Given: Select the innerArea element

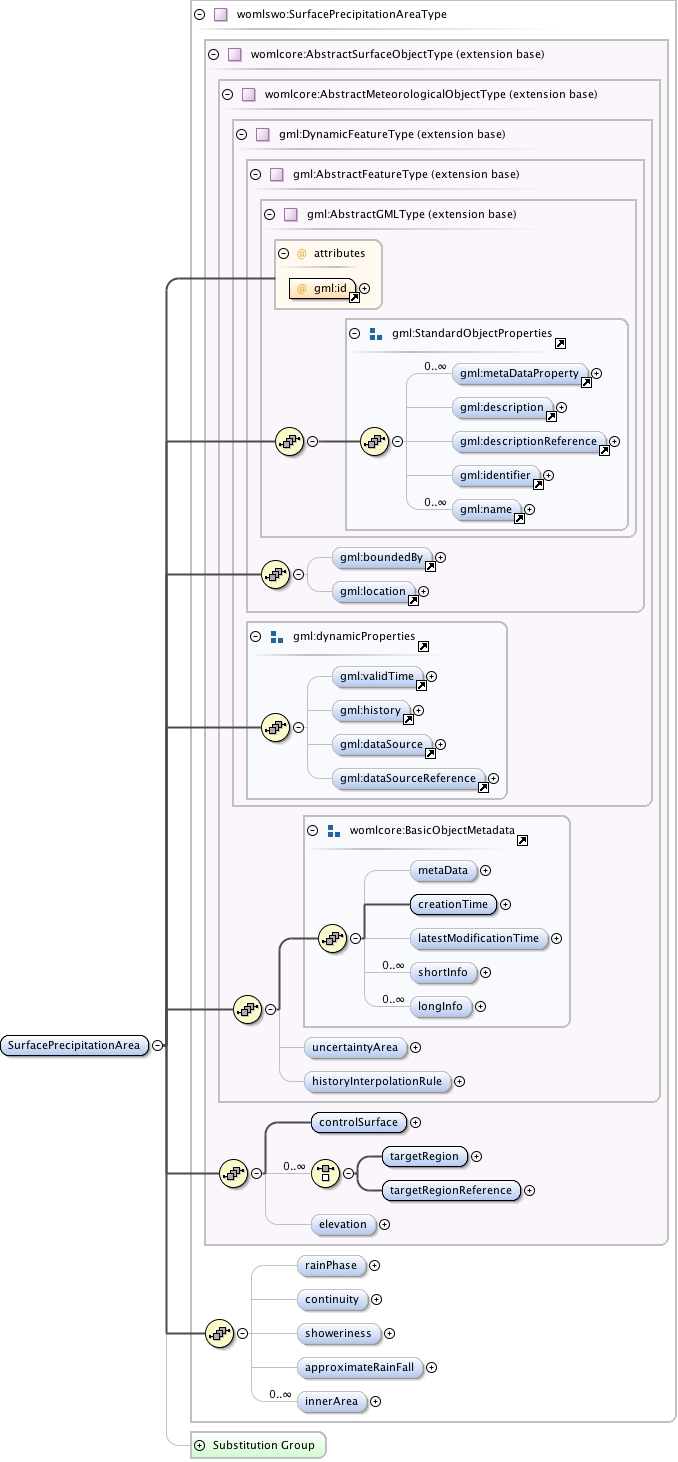Looking at the screenshot, I should coord(331,1401).
